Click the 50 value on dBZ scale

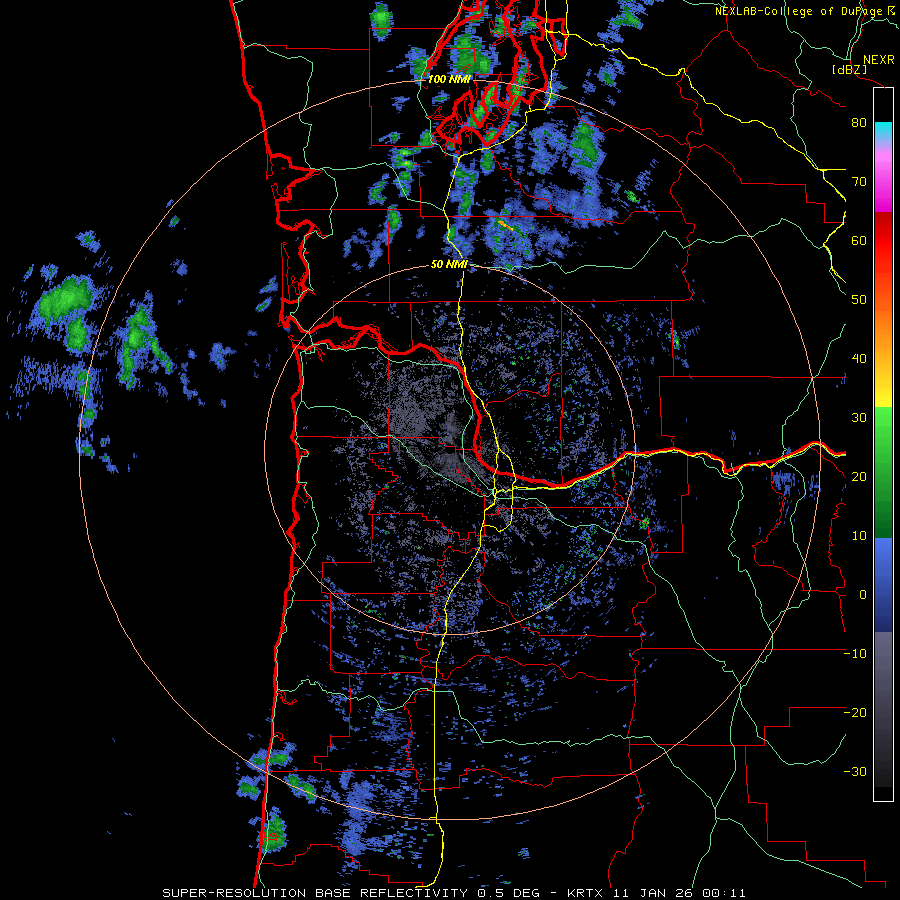click(x=859, y=300)
